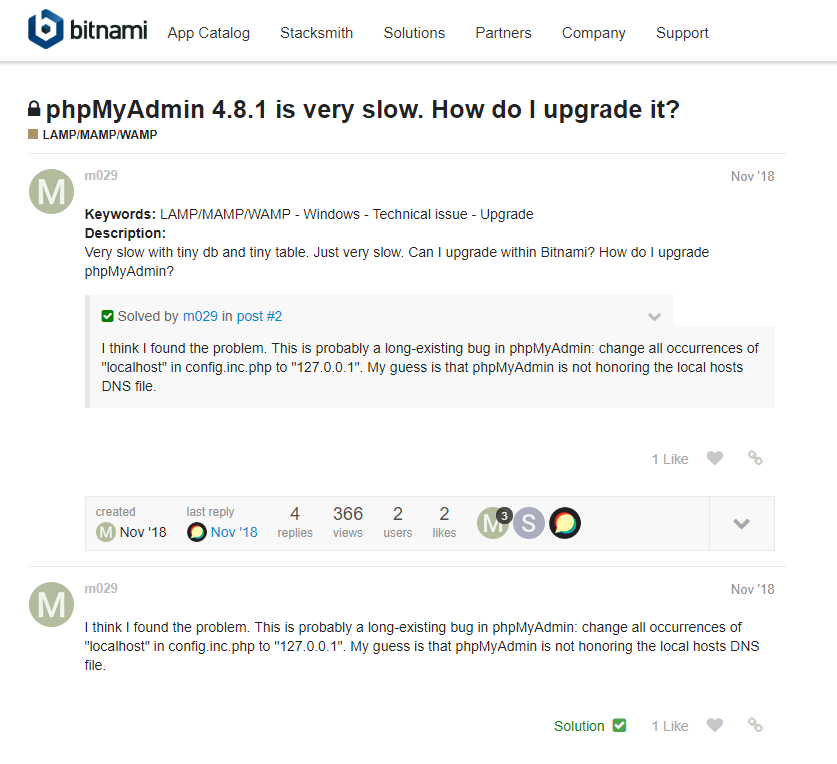Image resolution: width=837 pixels, height=764 pixels.
Task: Open the m029 username on first post
Action: (x=101, y=175)
